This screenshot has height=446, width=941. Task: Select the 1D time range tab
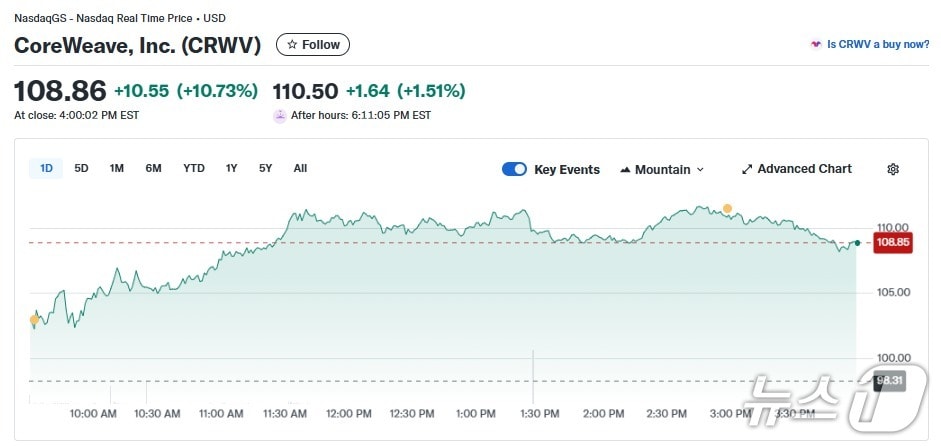point(47,168)
